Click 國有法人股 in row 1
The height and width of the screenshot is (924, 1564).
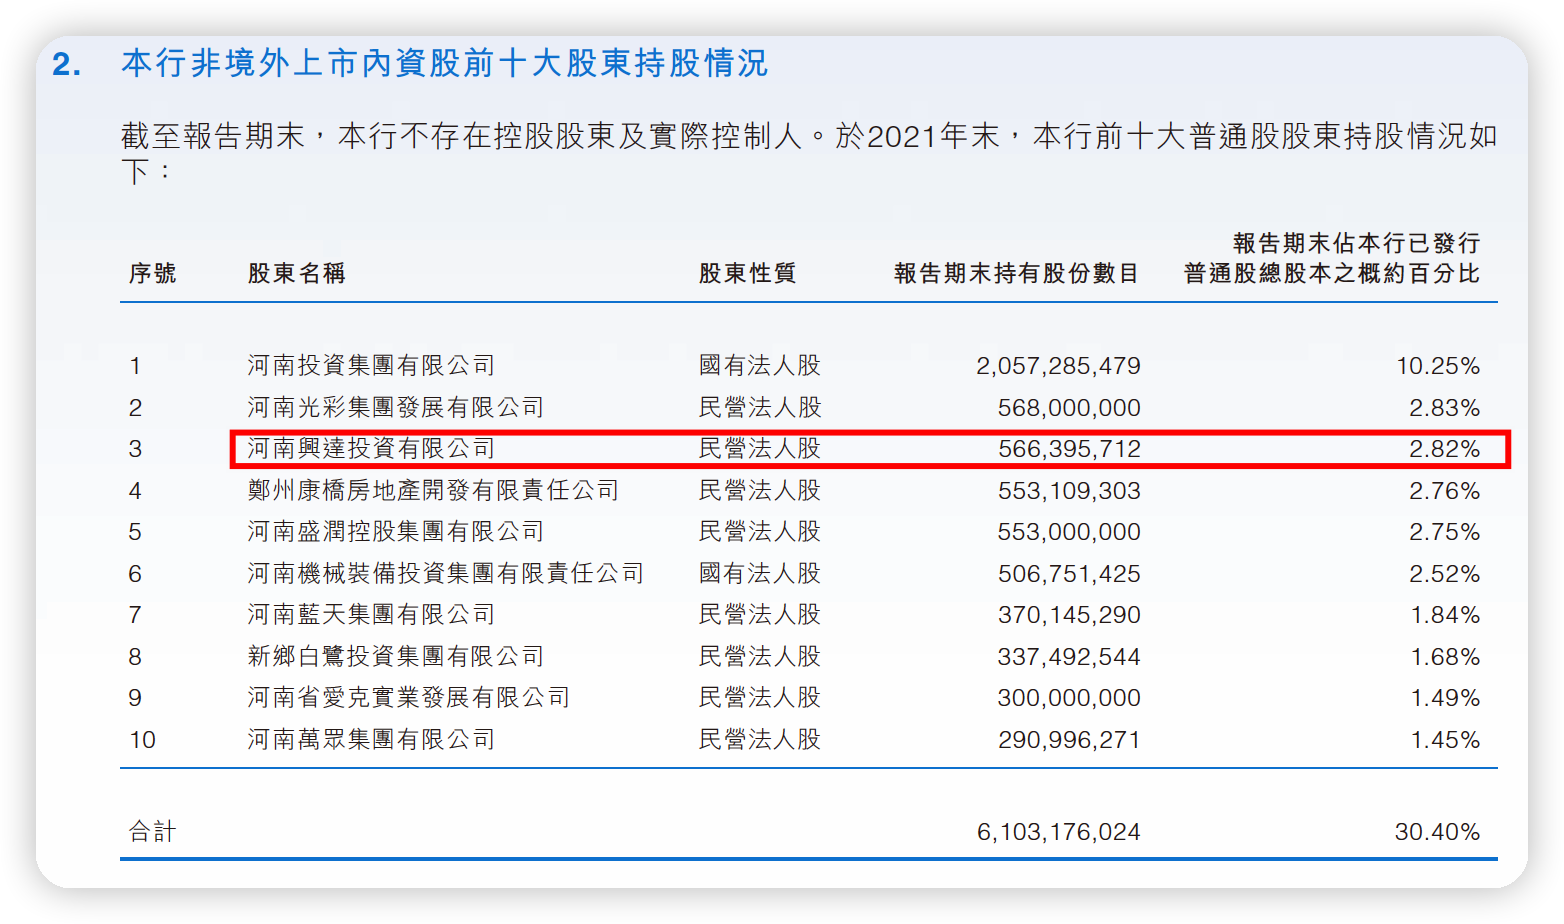(760, 365)
